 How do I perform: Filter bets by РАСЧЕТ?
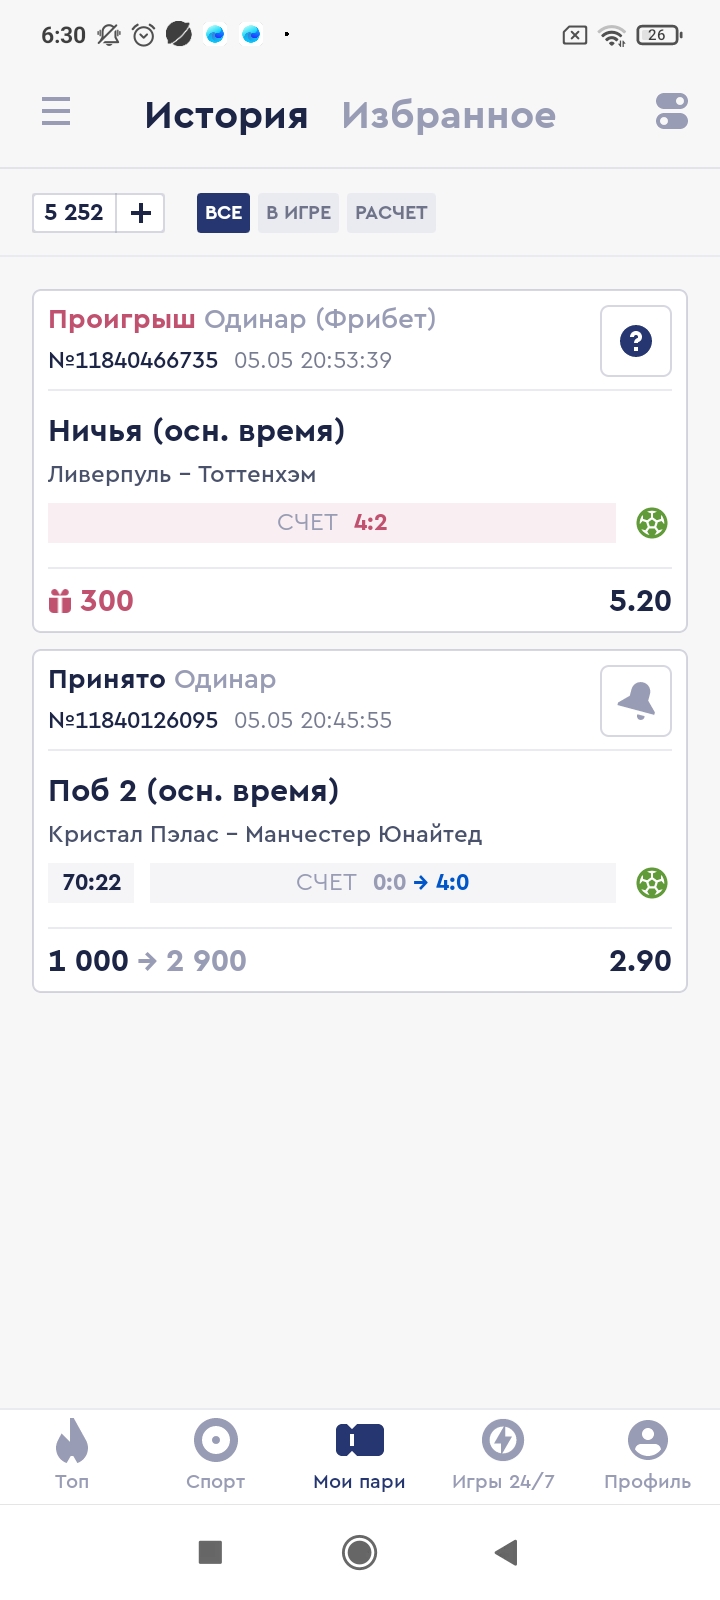coord(391,213)
